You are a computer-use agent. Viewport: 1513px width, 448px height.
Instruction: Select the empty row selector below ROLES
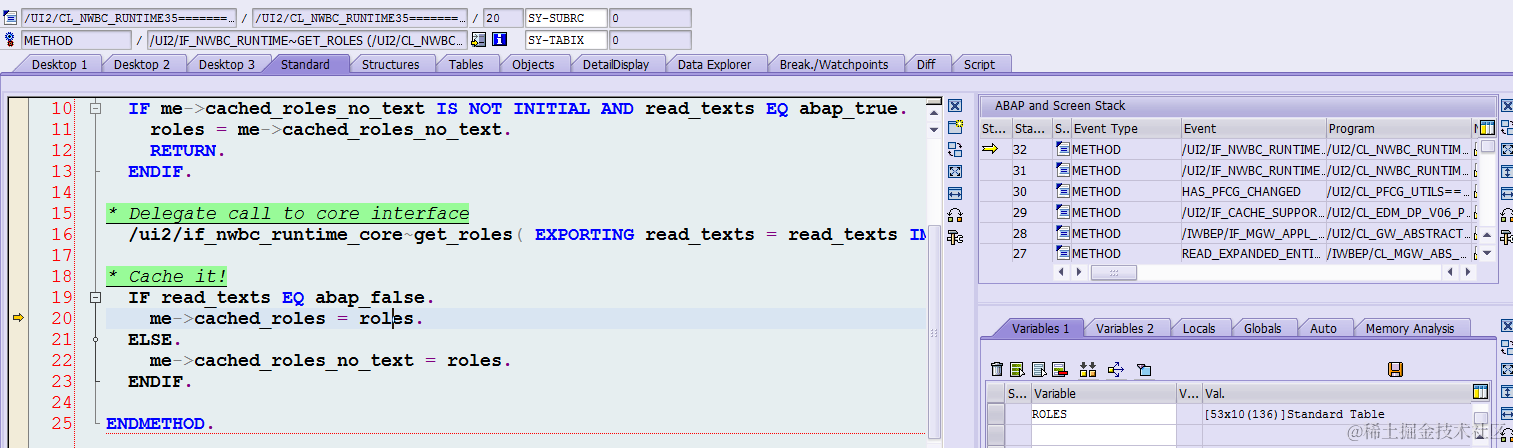point(996,434)
